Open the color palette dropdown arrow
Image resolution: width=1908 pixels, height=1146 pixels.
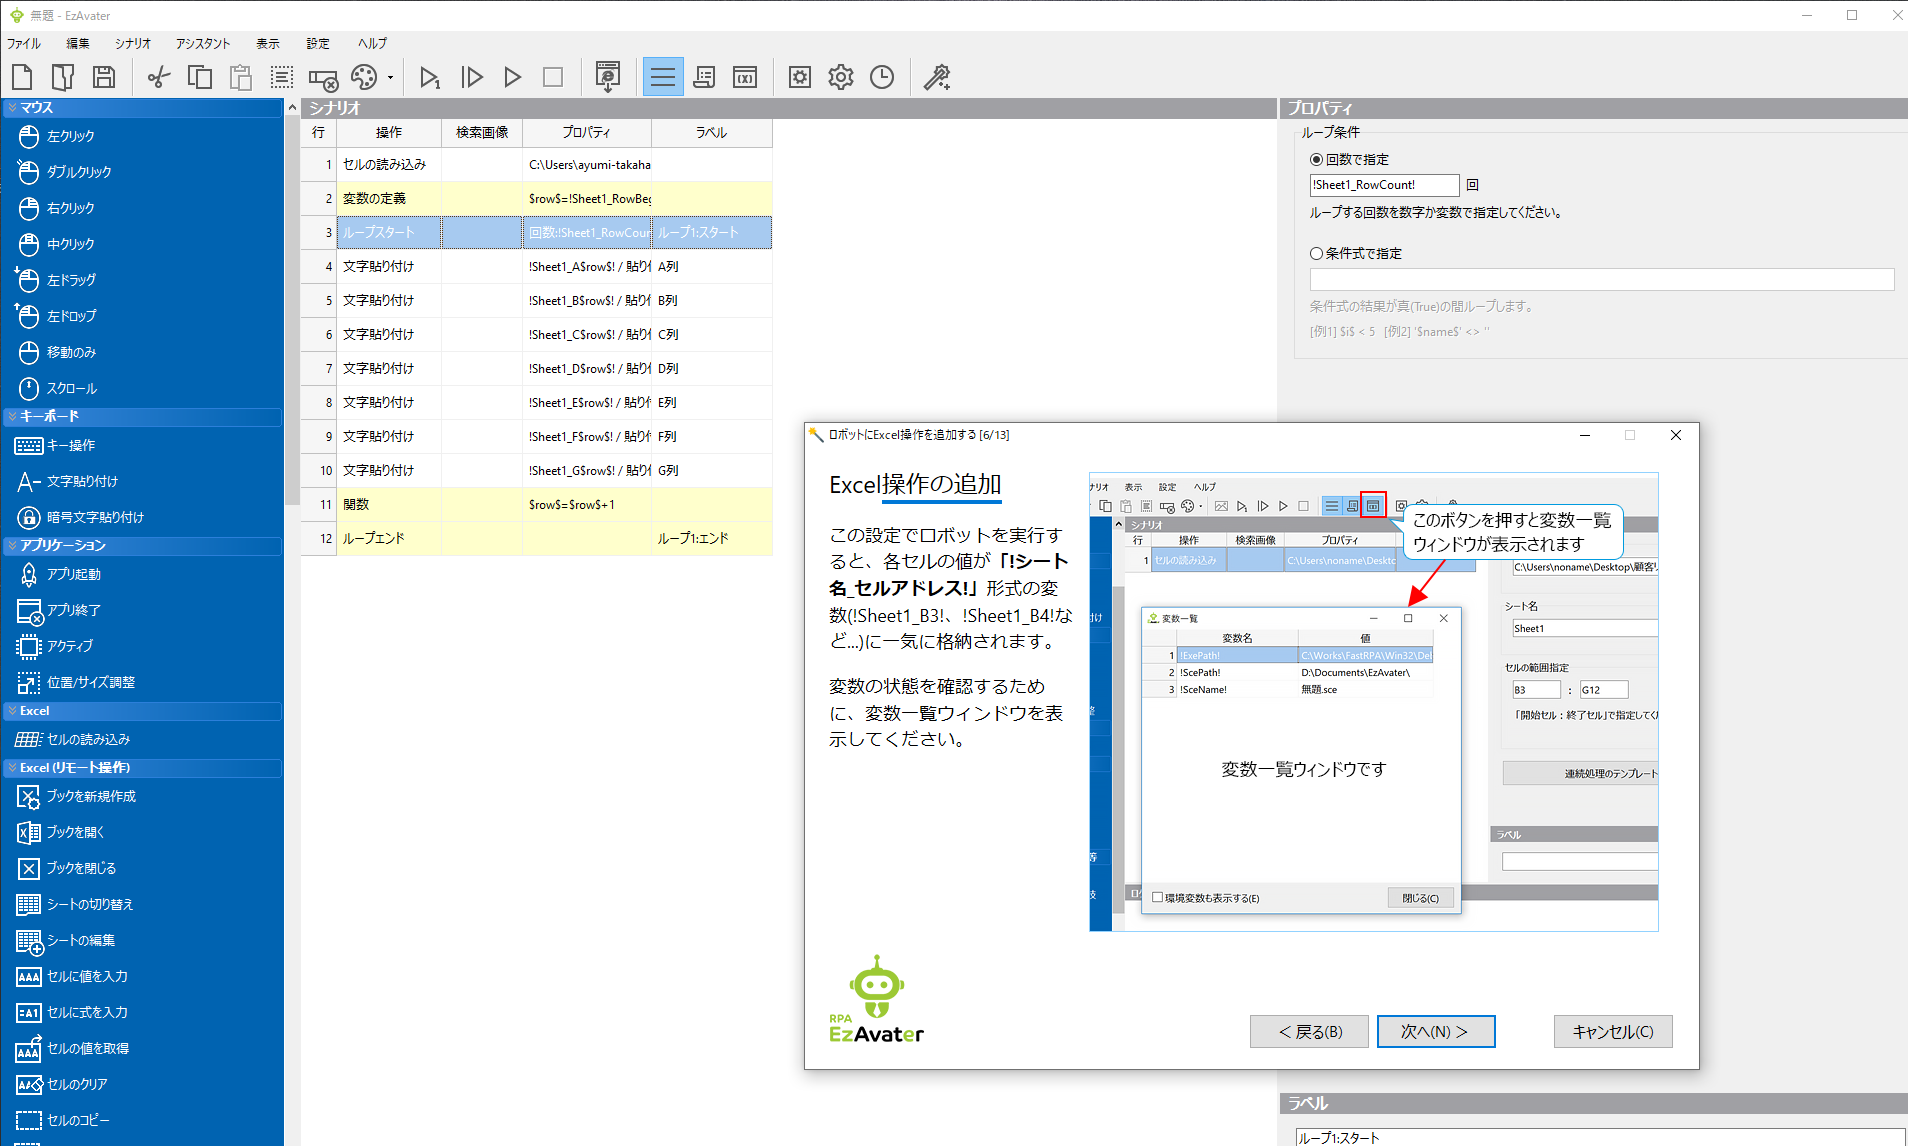pyautogui.click(x=390, y=77)
